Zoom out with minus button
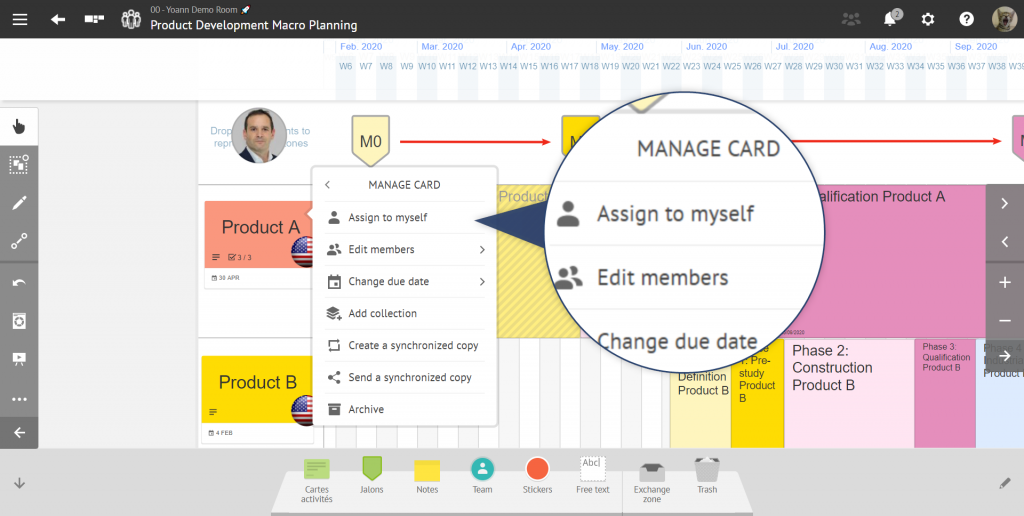 tap(1005, 321)
